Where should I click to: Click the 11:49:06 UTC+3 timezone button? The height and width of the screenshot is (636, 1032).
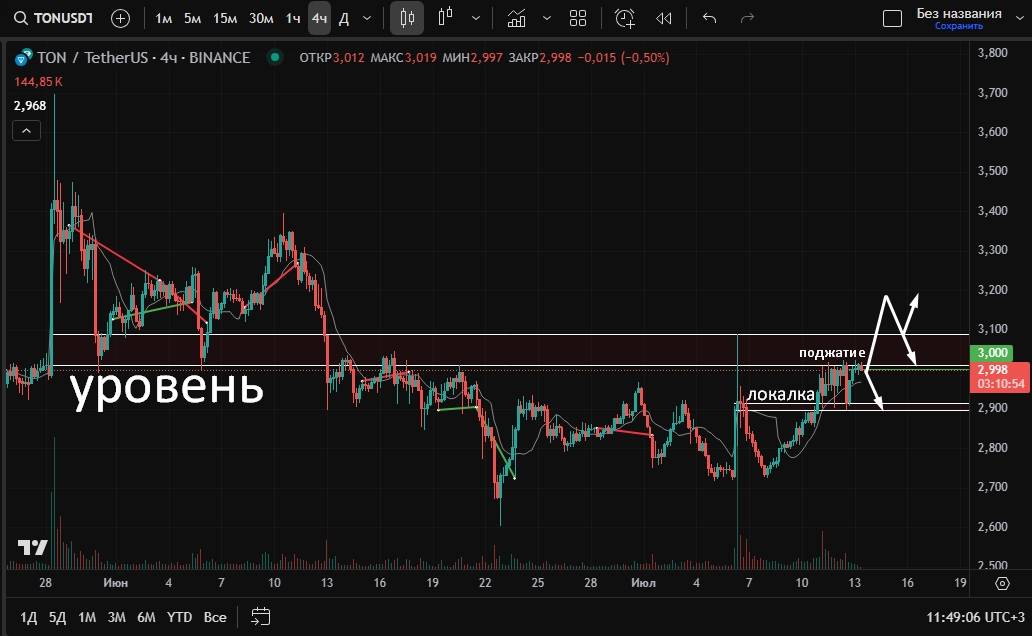[x=975, y=618]
